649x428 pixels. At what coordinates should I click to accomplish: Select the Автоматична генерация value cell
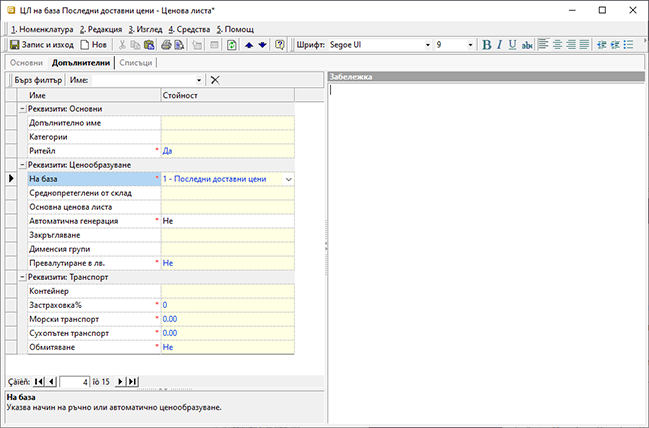tap(227, 221)
